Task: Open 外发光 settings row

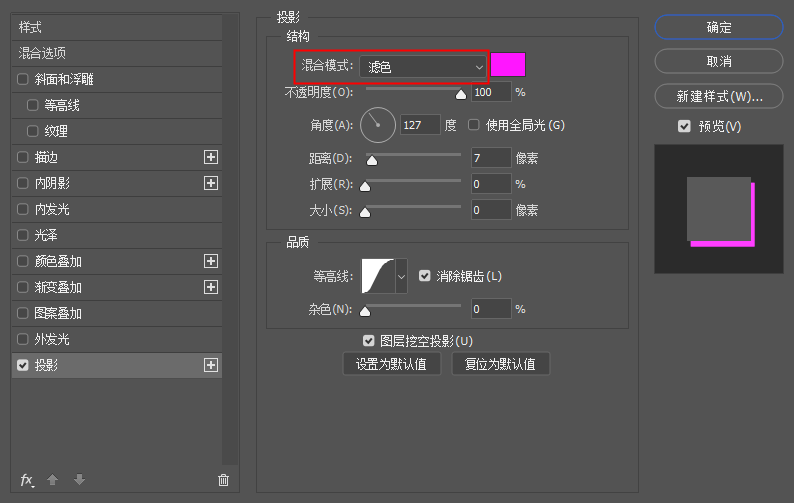Action: tap(117, 339)
